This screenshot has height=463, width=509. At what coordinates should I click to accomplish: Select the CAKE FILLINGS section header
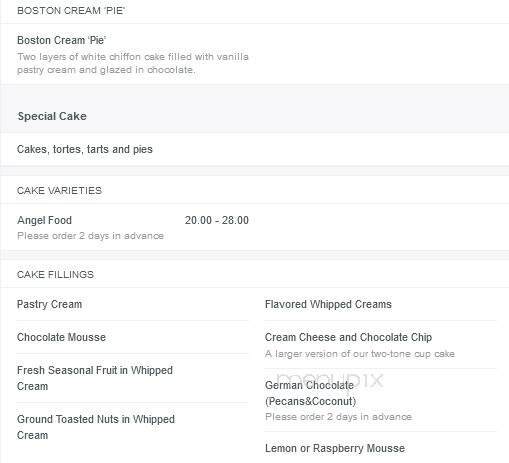point(55,274)
